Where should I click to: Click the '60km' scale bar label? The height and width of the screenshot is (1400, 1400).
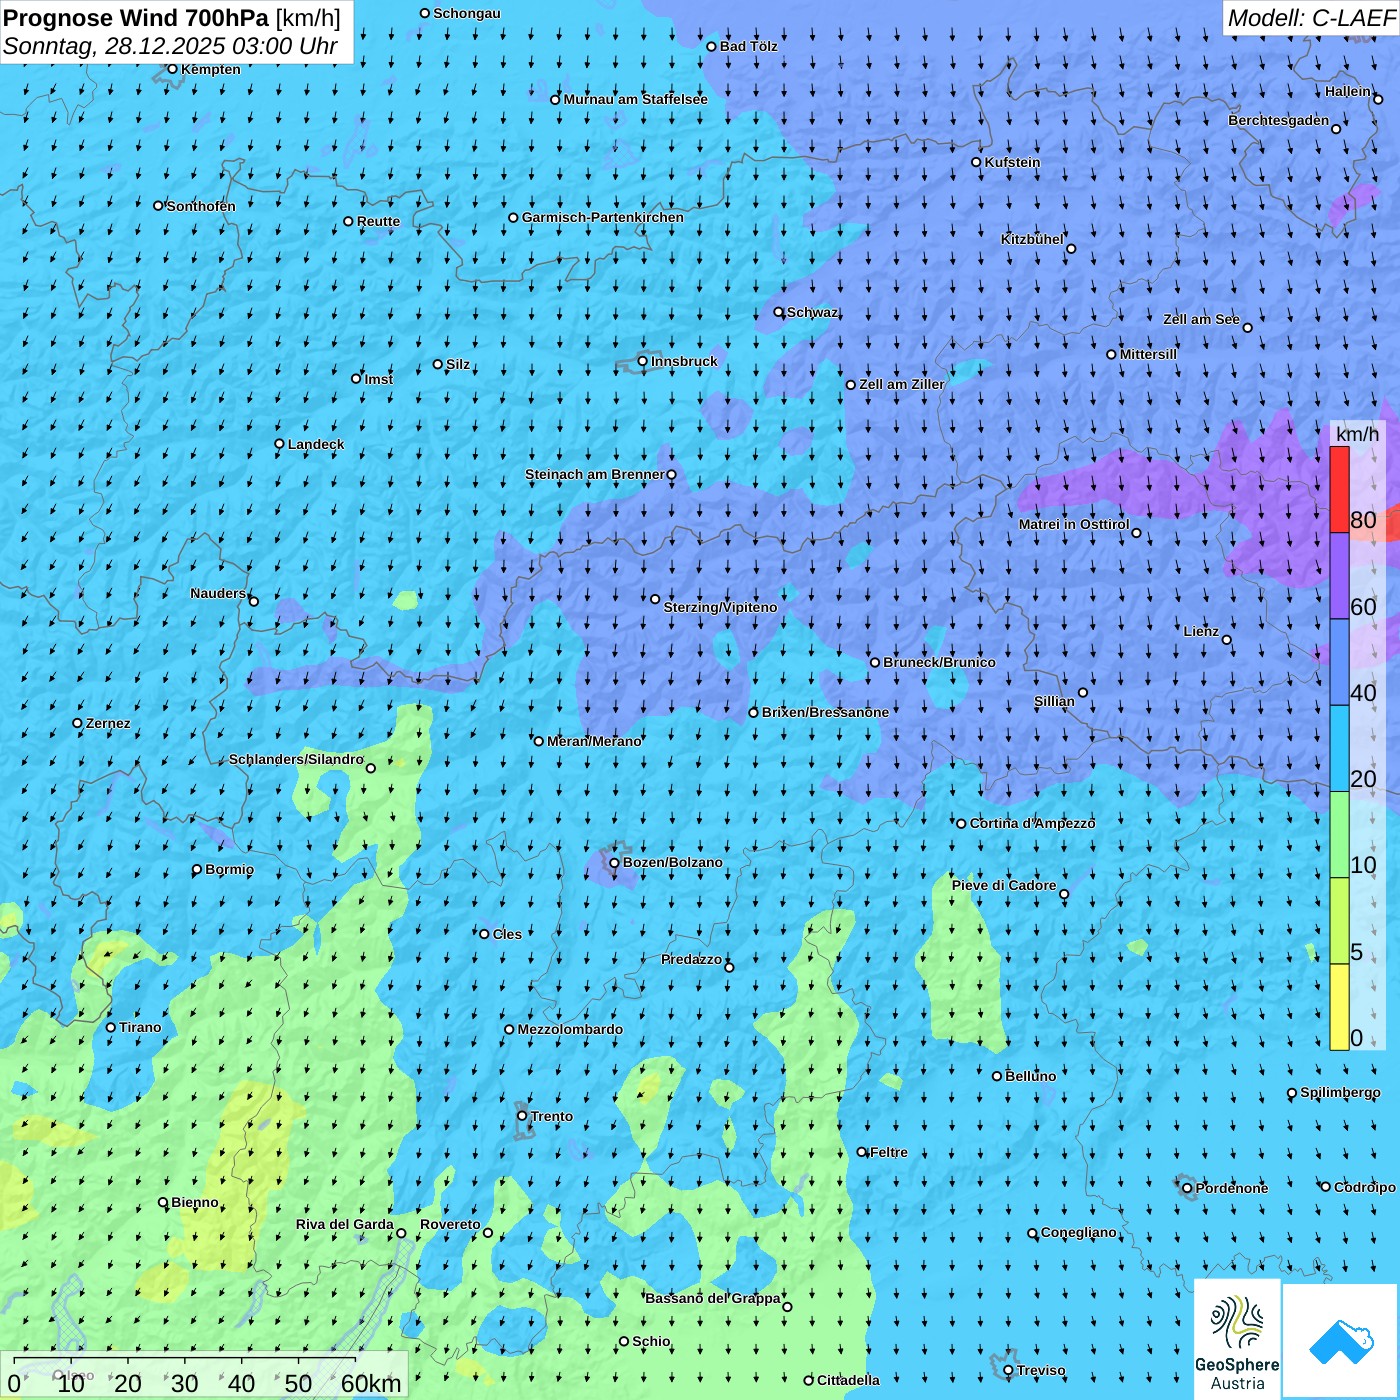pyautogui.click(x=371, y=1384)
